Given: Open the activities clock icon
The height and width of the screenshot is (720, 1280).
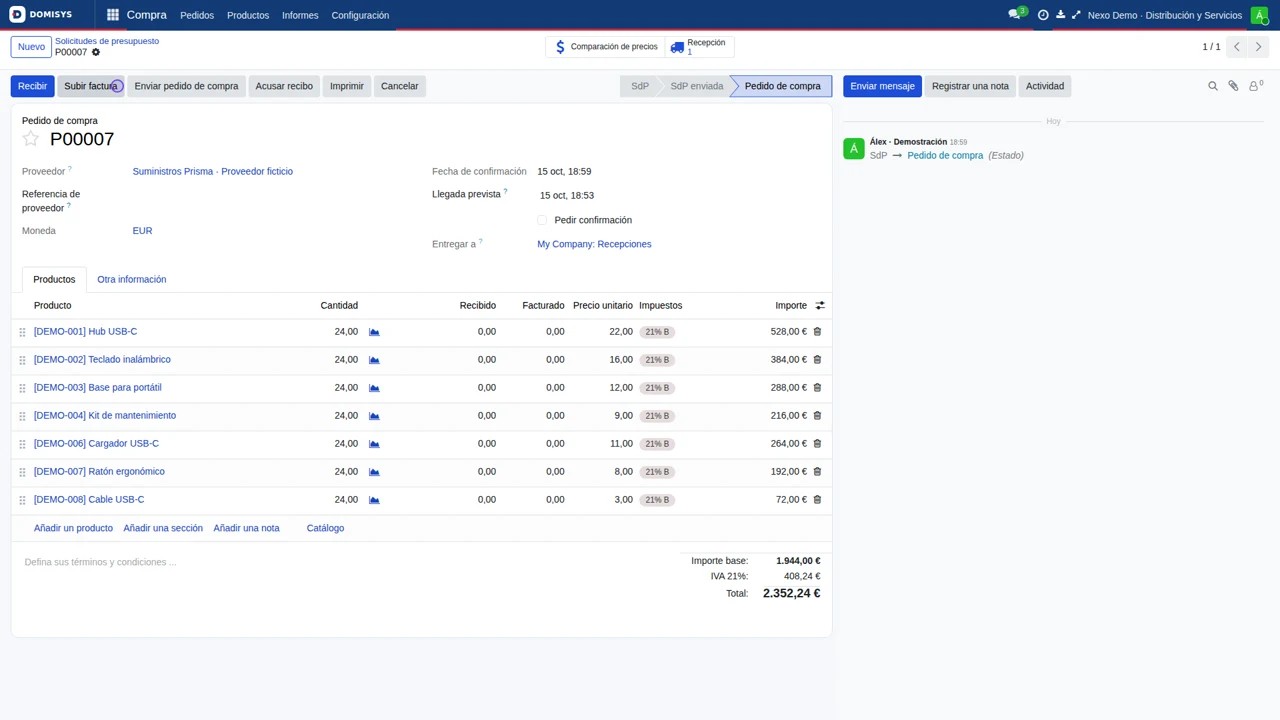Looking at the screenshot, I should 1043,15.
